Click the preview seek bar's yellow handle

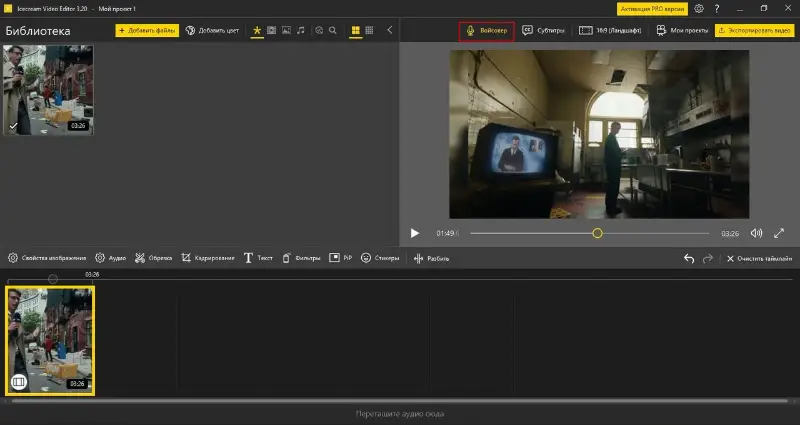pyautogui.click(x=597, y=233)
